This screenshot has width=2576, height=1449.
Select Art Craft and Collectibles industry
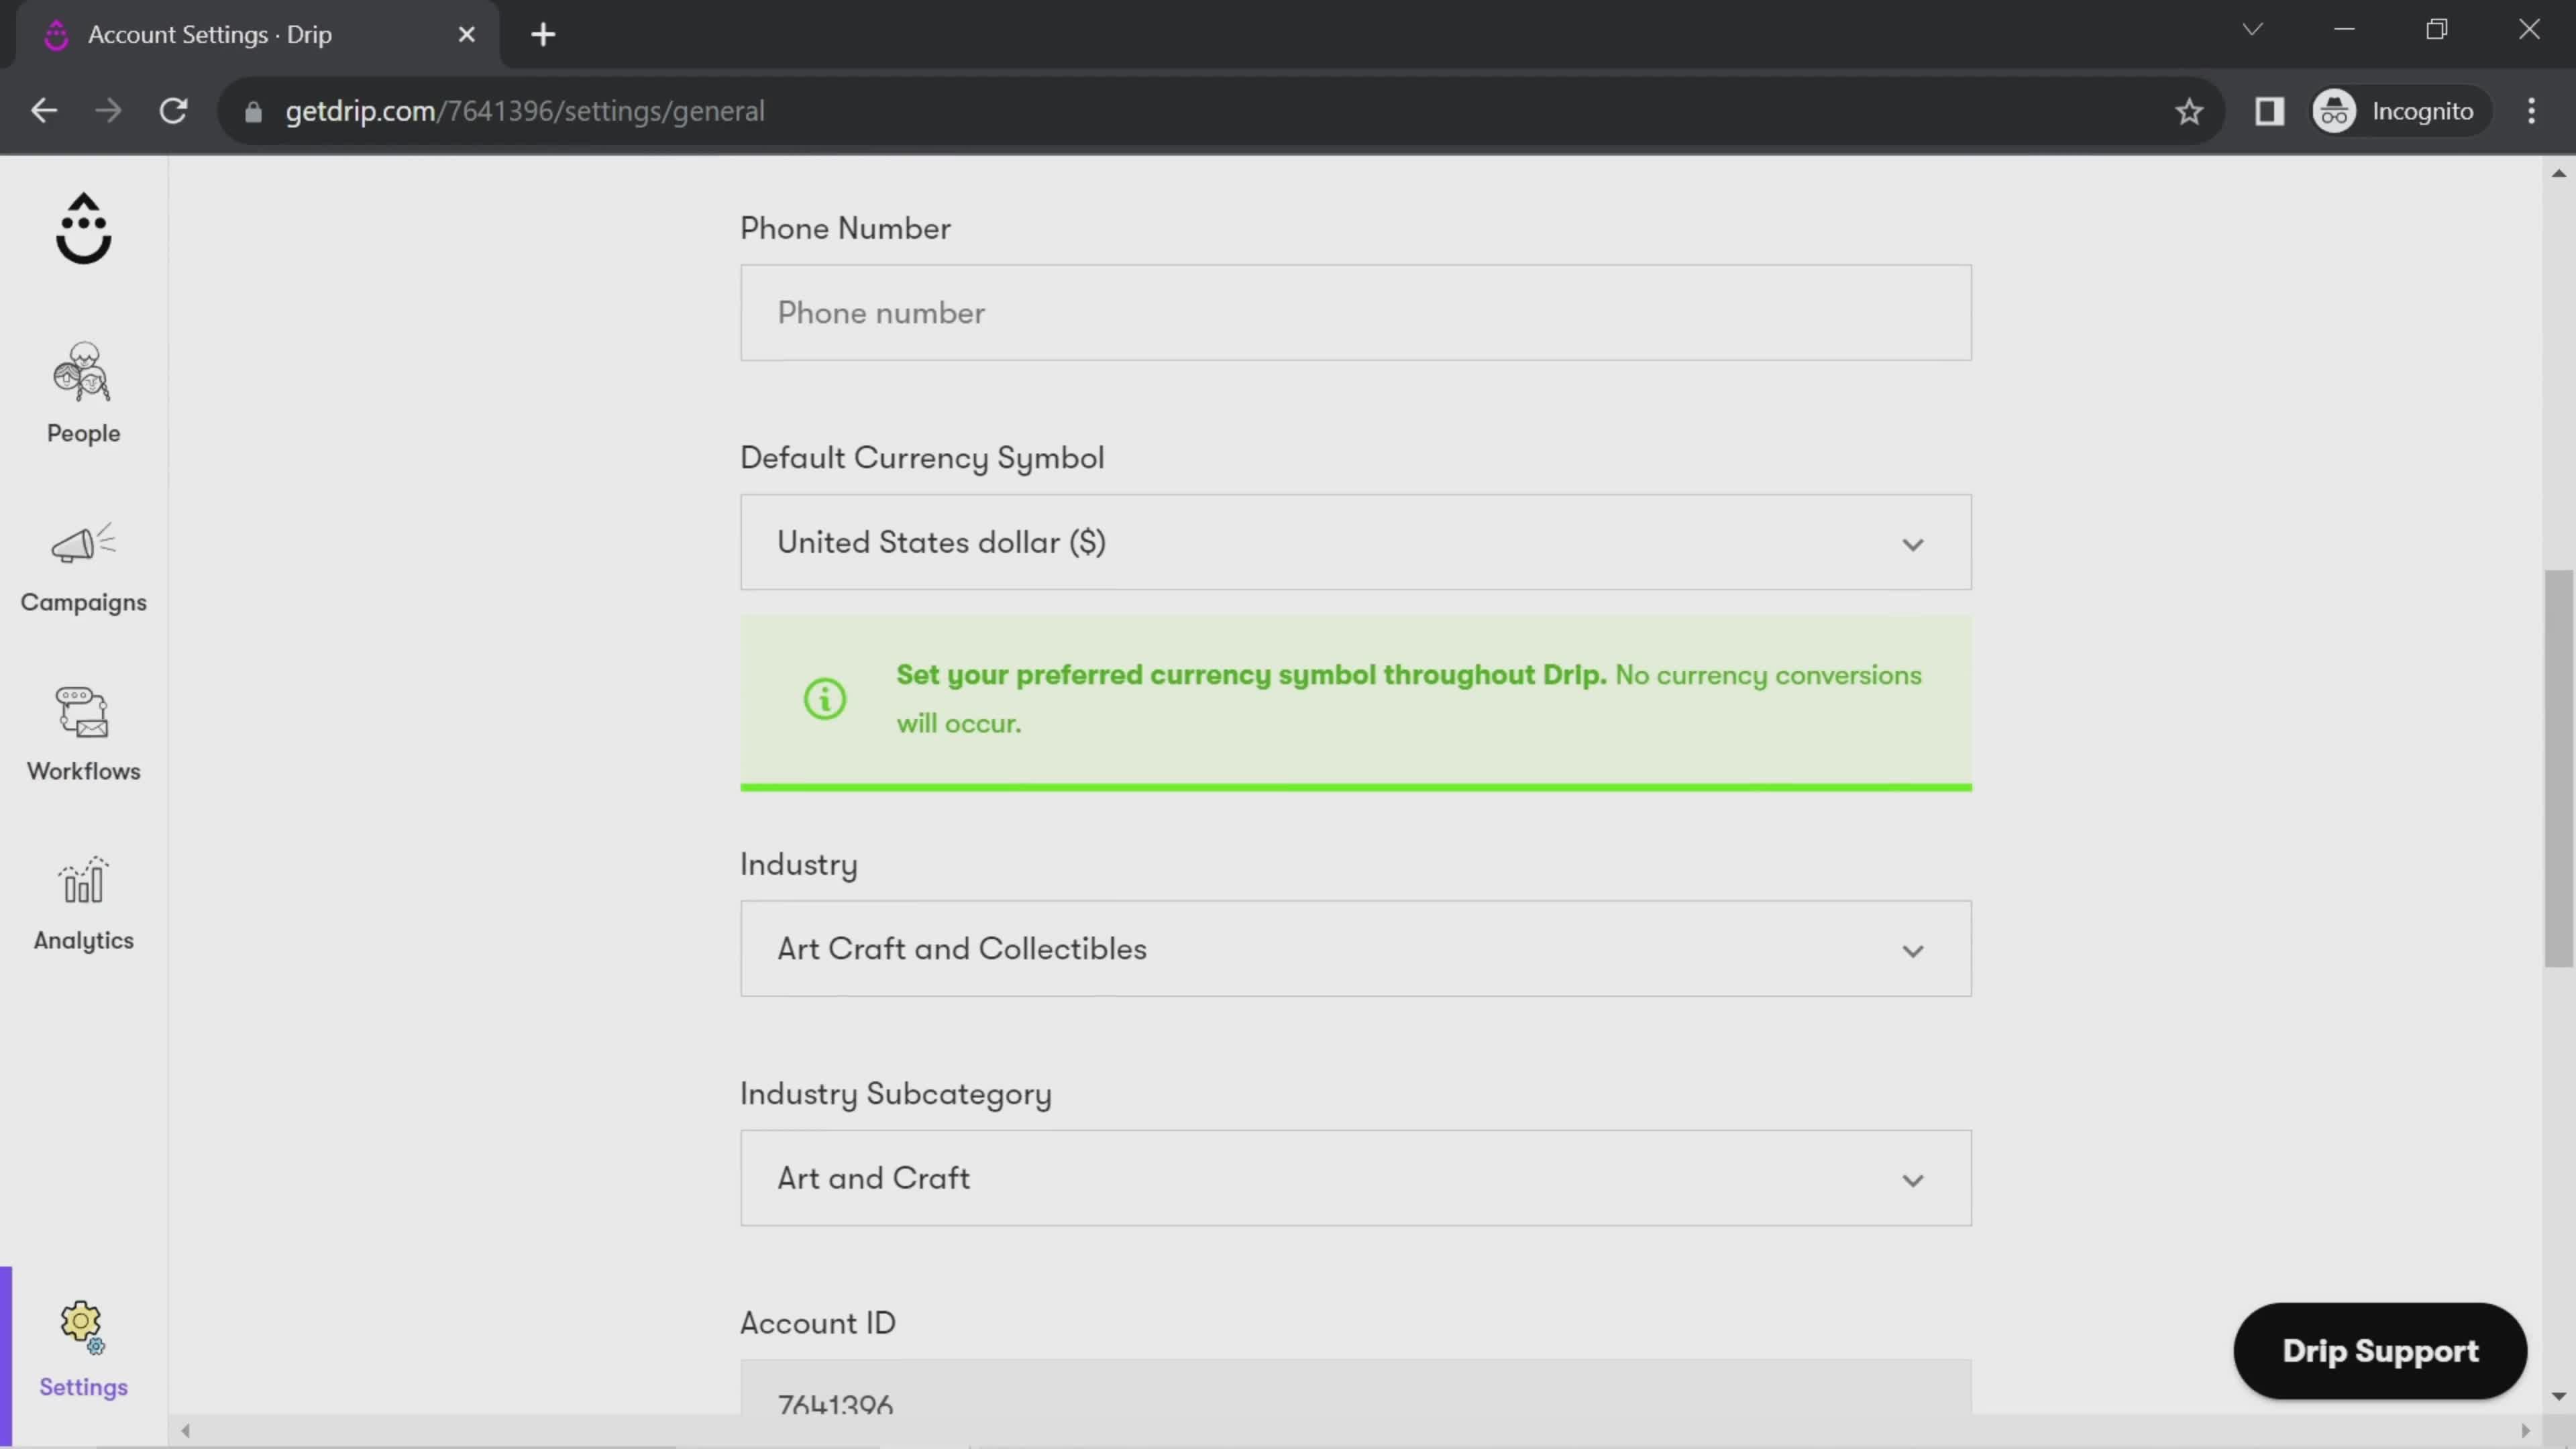pos(1354,949)
